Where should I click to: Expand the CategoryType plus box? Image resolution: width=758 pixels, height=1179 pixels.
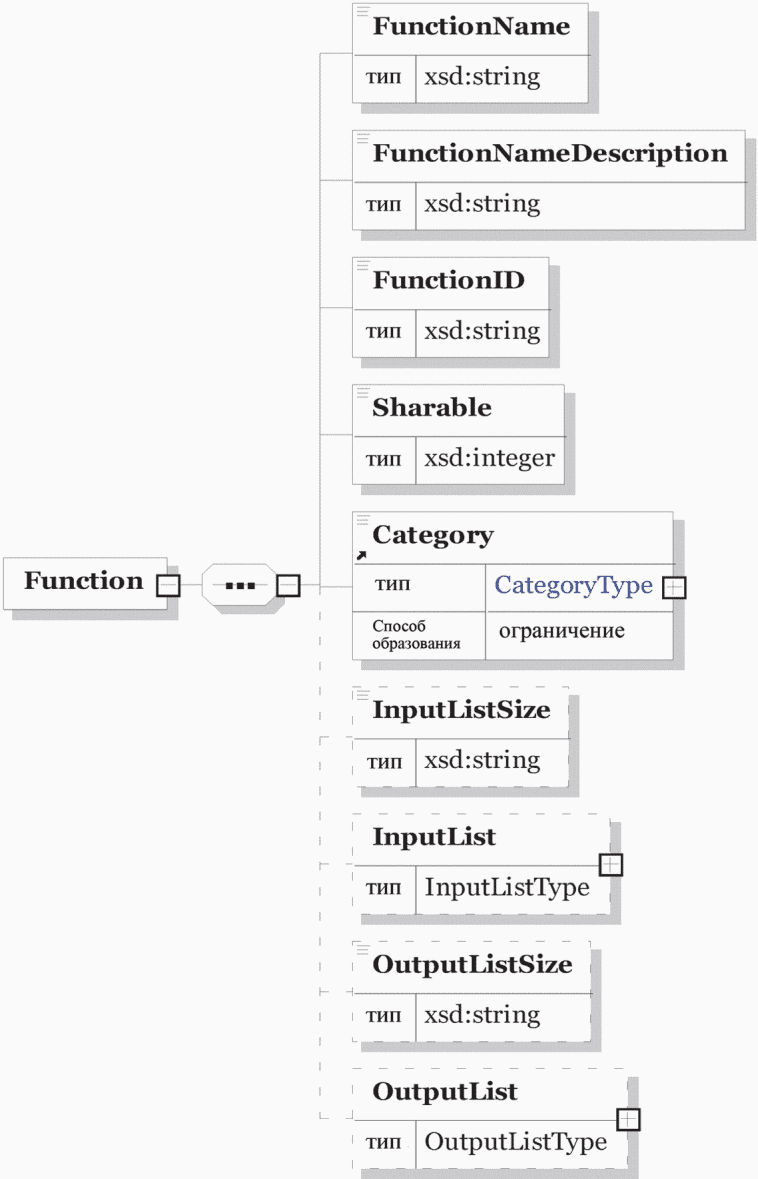click(674, 587)
